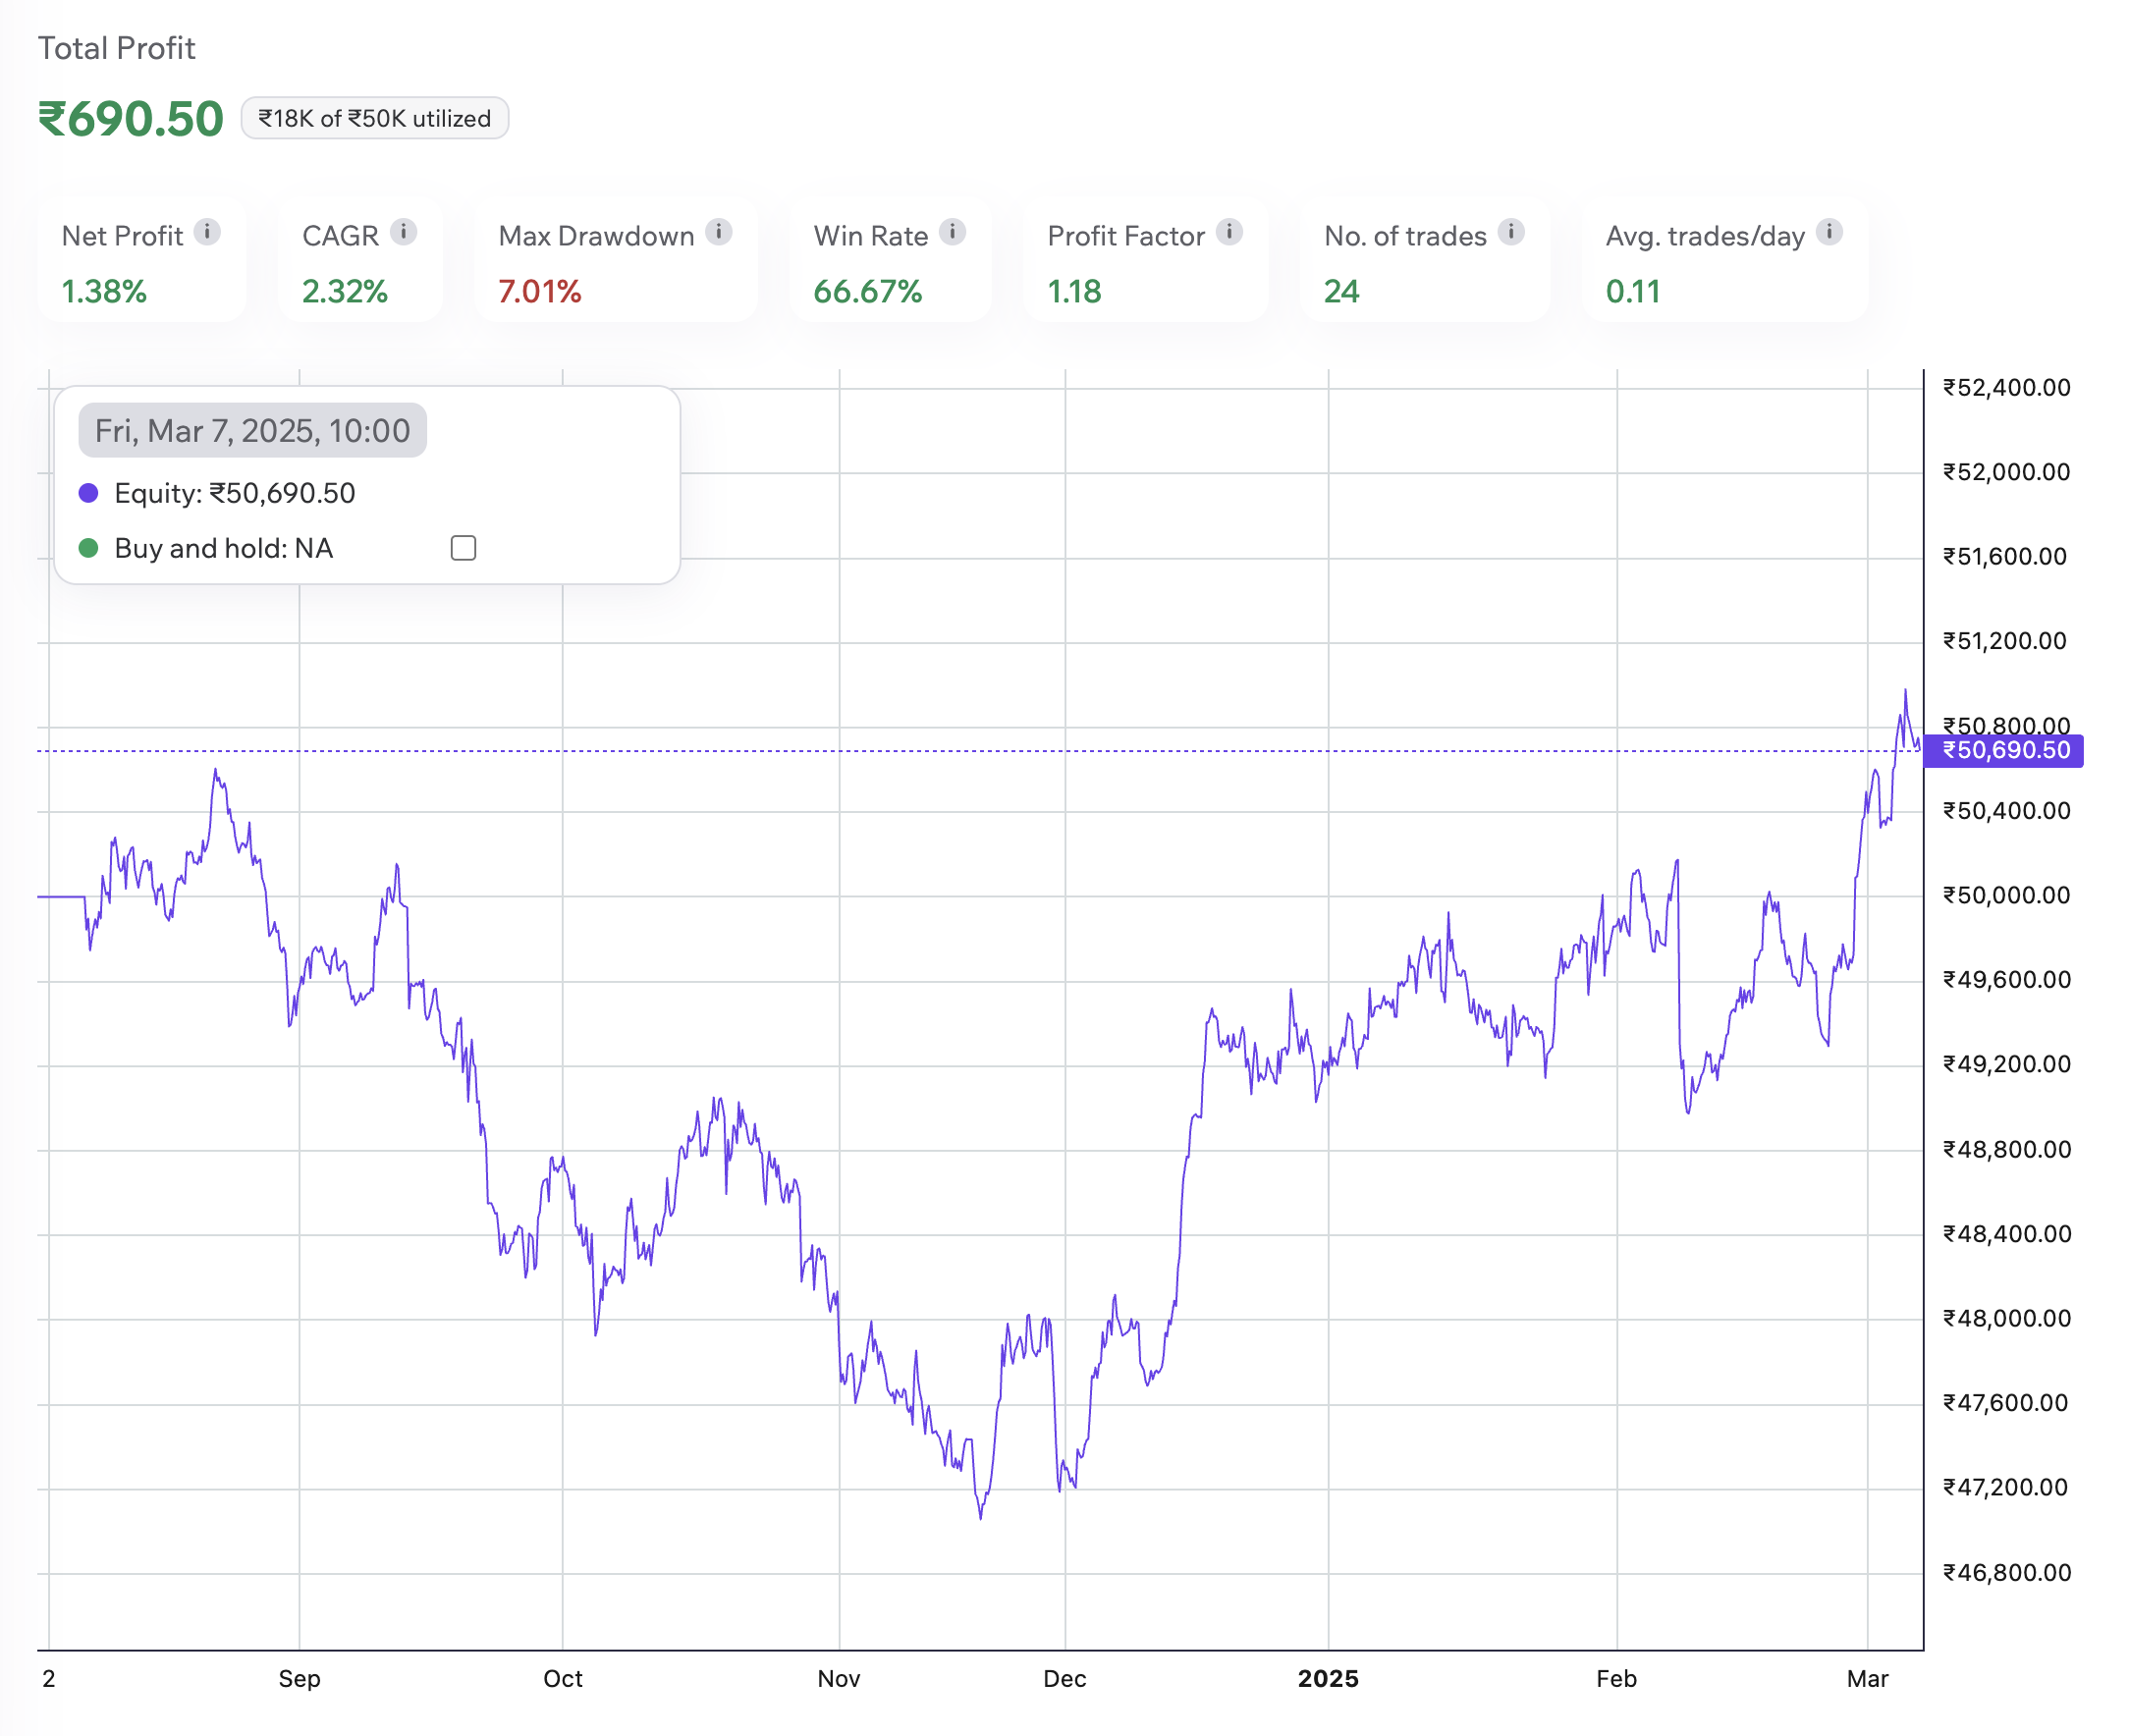Click the Profit Factor info icon
Viewport: 2129px width, 1736px height.
pos(1228,234)
